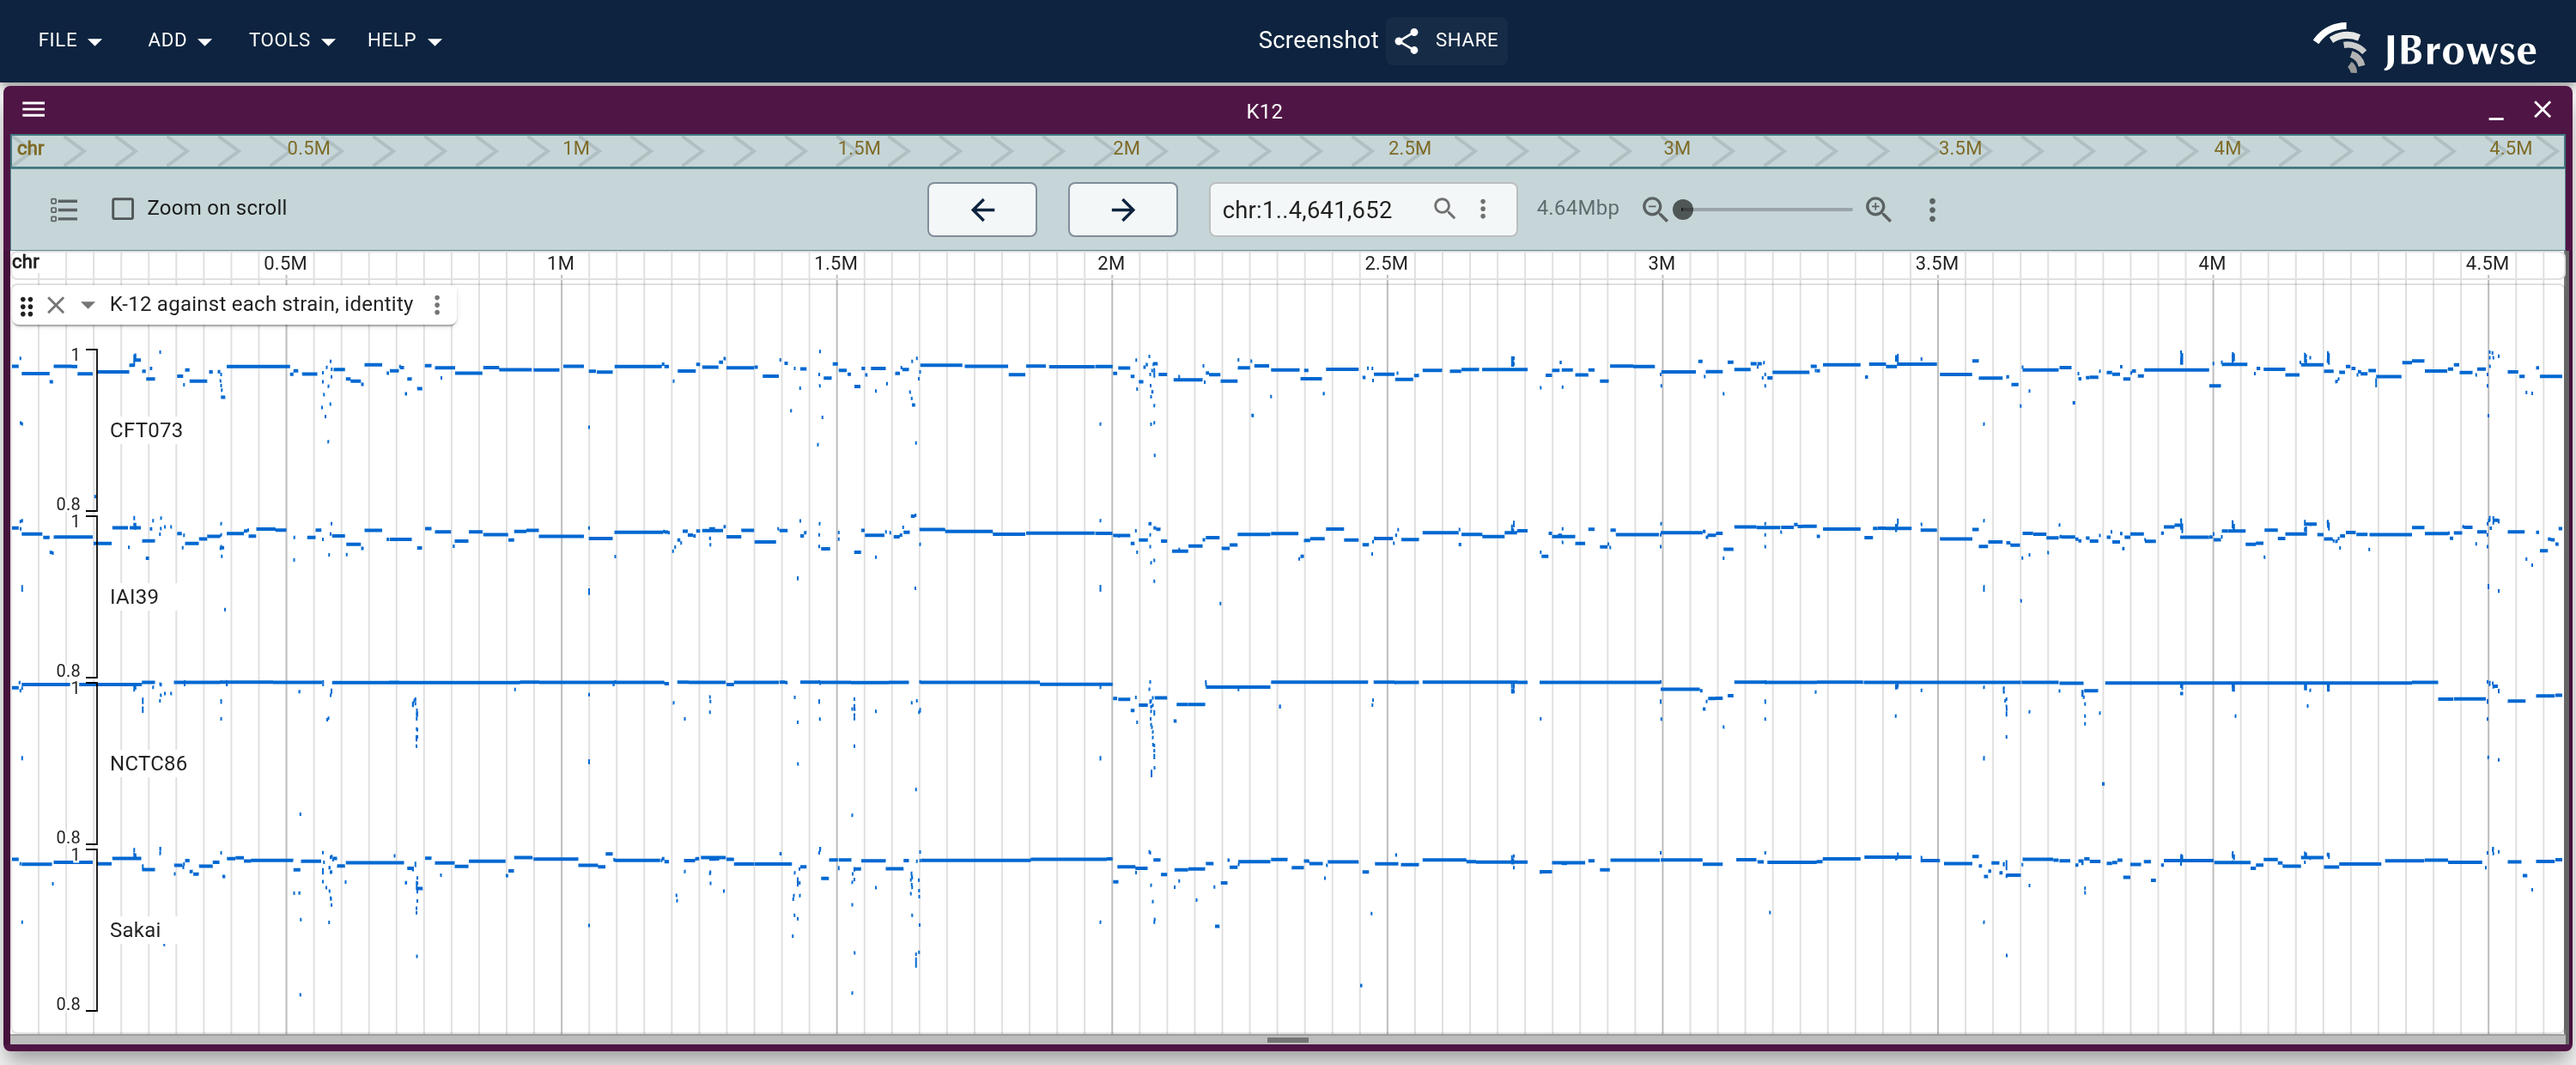This screenshot has height=1065, width=2576.
Task: Open the location box three-dot options
Action: [x=1483, y=208]
